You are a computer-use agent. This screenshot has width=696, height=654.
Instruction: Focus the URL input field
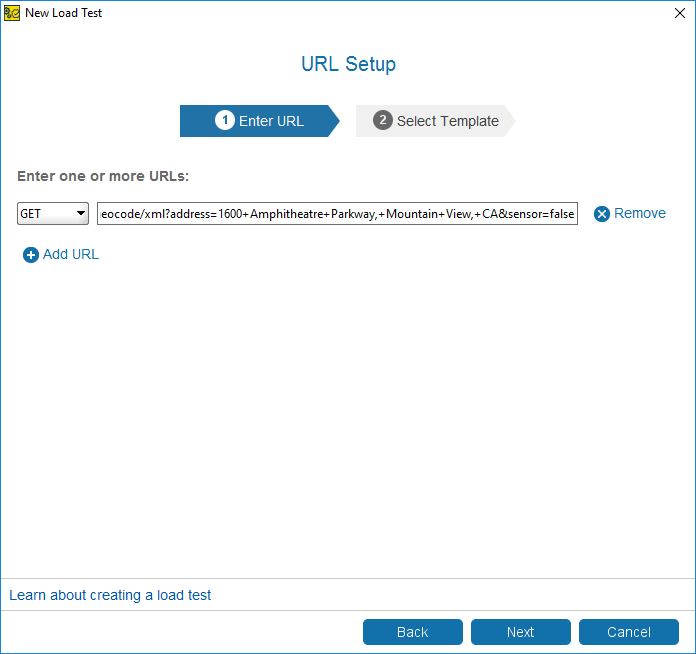click(337, 214)
